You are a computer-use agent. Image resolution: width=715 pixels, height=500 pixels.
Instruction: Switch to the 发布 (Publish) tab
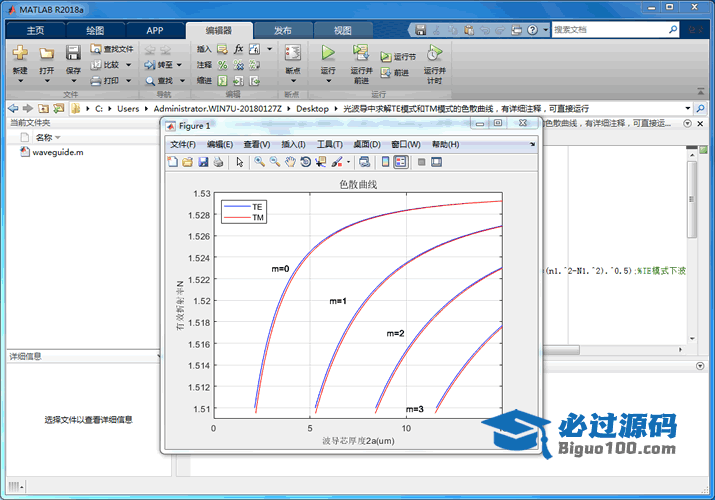[283, 31]
